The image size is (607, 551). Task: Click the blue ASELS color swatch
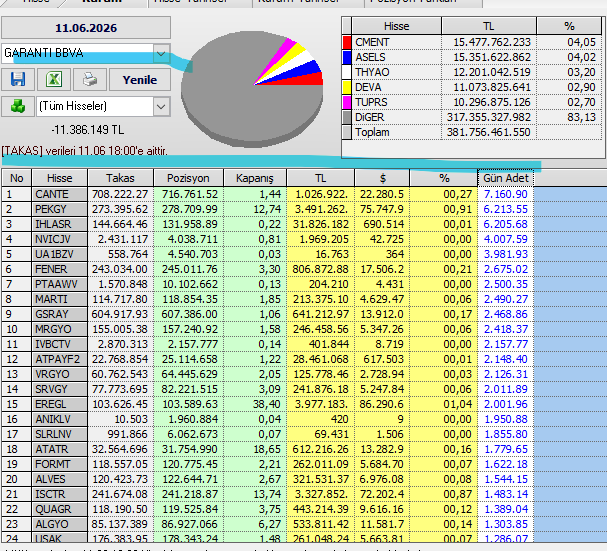pos(347,57)
